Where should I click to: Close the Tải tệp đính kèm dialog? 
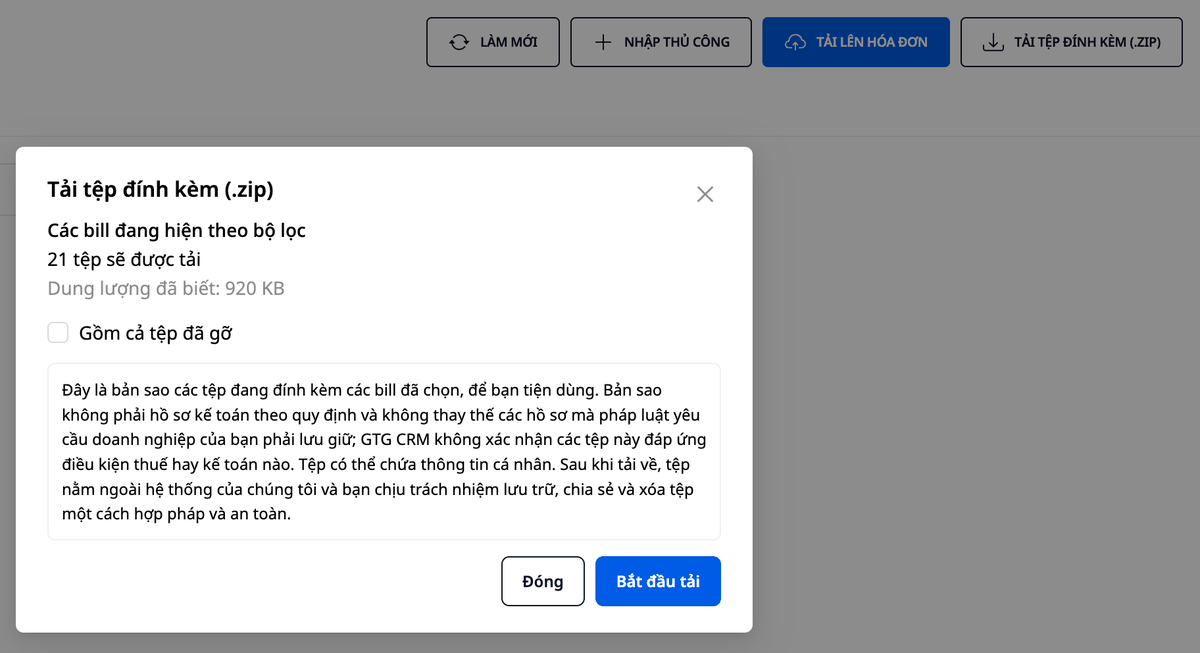(x=705, y=194)
